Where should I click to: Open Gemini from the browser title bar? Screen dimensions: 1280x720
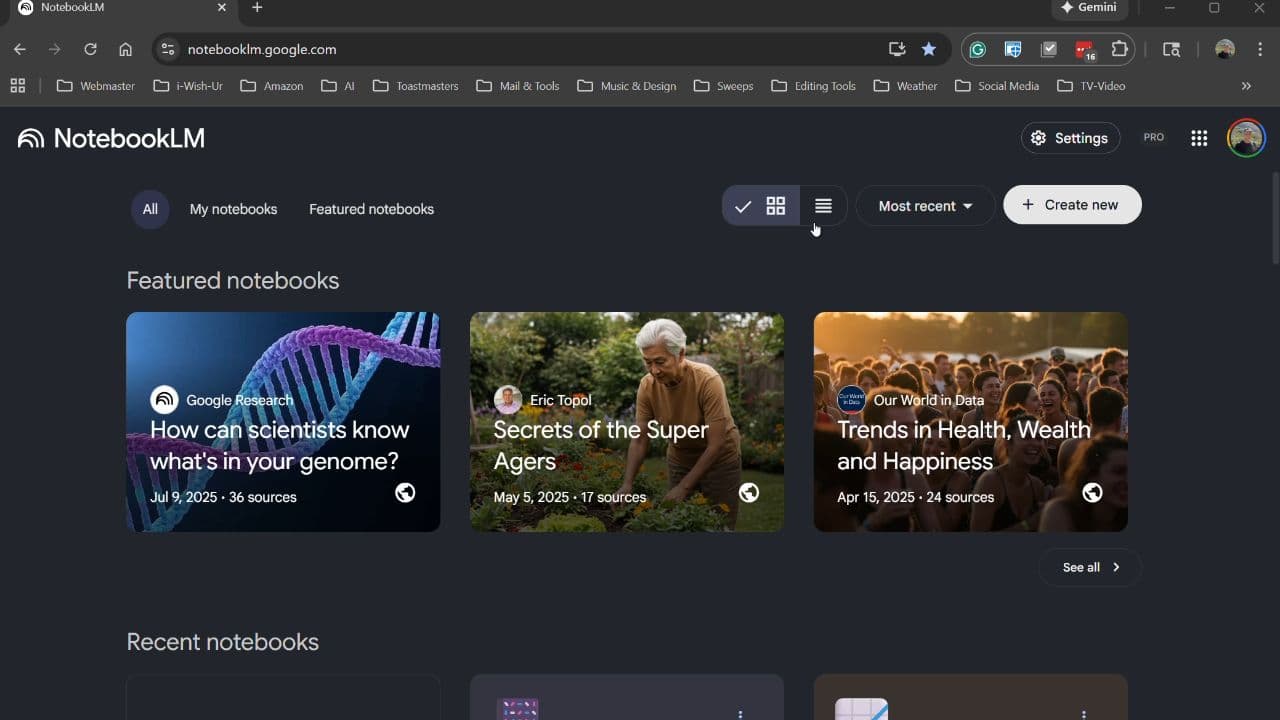[x=1089, y=8]
